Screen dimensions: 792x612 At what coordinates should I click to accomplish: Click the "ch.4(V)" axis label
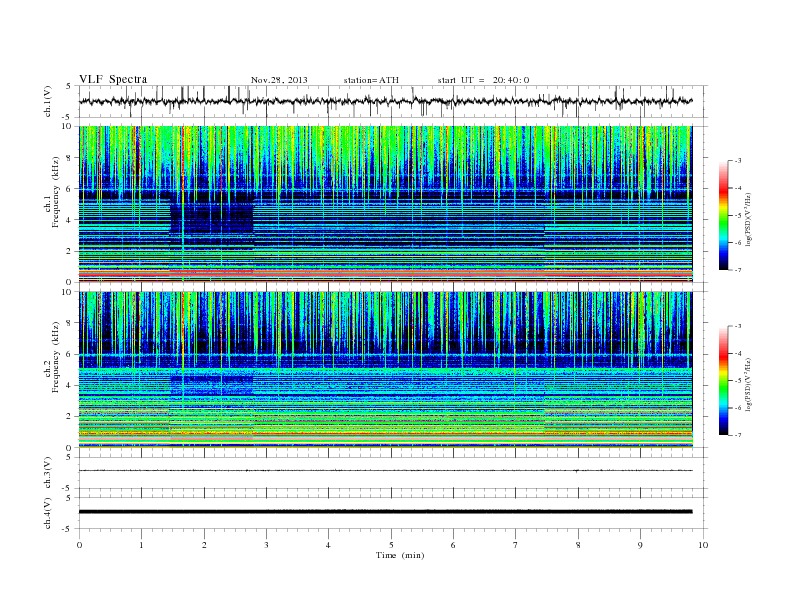(48, 513)
